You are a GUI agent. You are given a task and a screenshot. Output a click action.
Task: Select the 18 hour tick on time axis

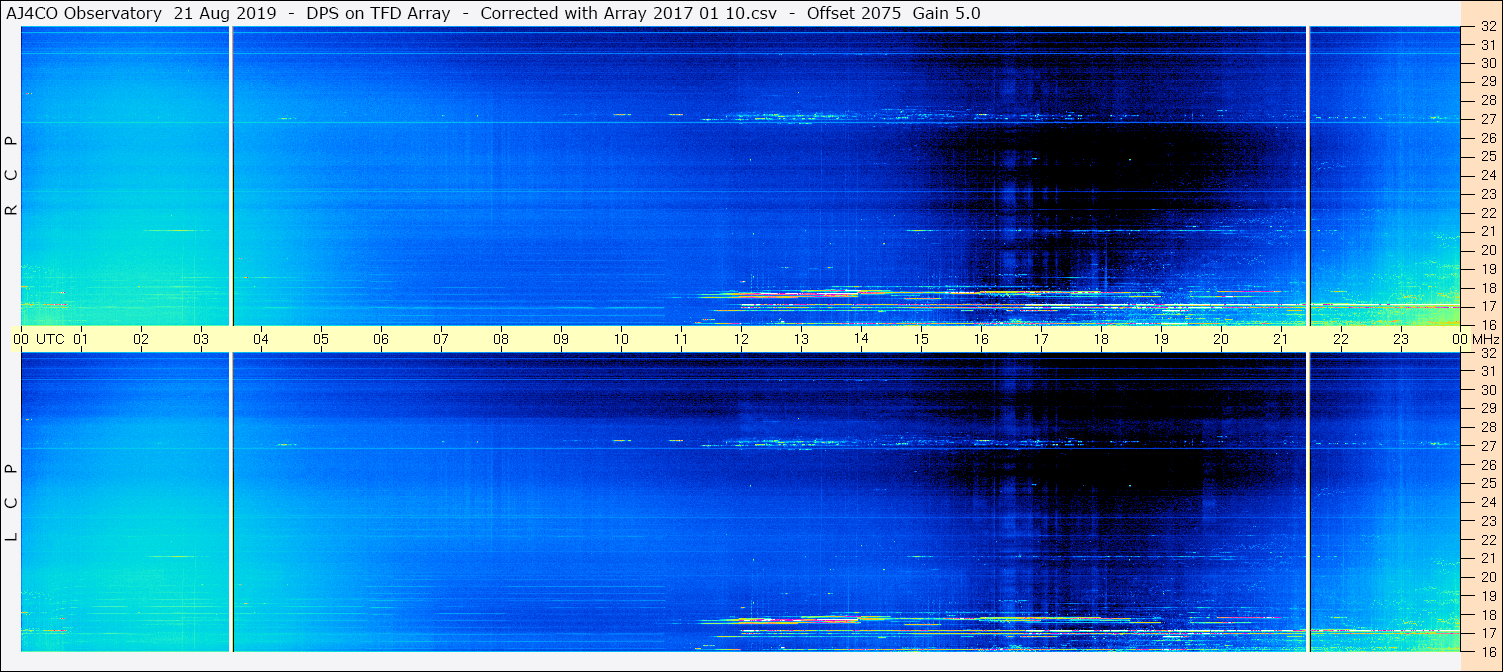[x=1101, y=339]
